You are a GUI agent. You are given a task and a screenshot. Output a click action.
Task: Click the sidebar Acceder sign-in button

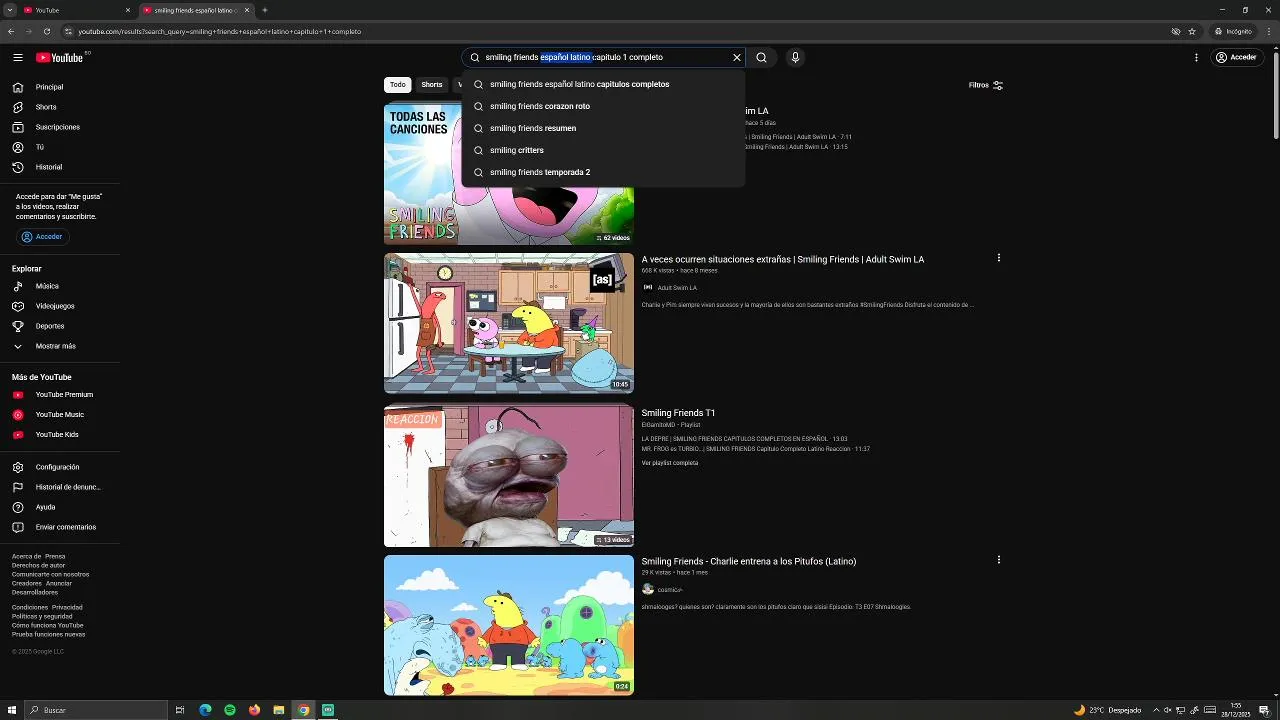pos(42,237)
